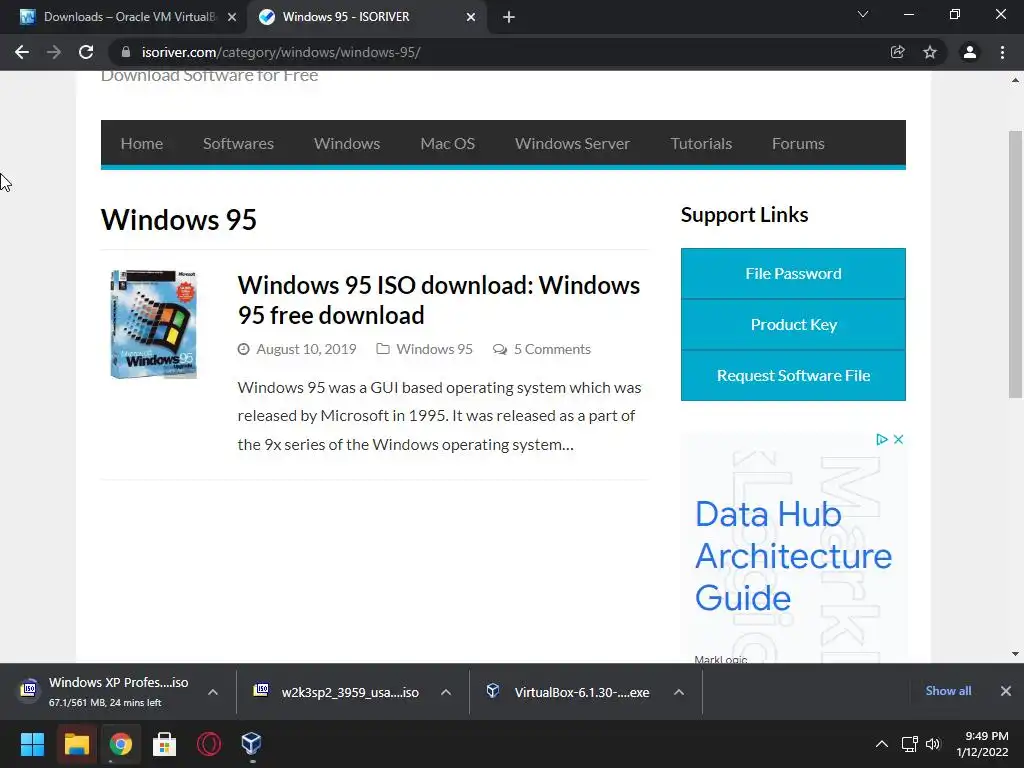This screenshot has height=768, width=1024.
Task: Open the tab search chevron
Action: tap(863, 14)
